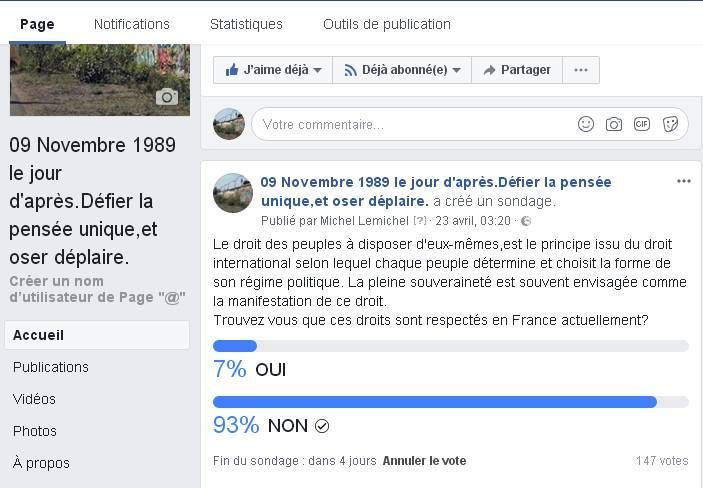The height and width of the screenshot is (488, 703).
Task: Toggle the NON vote checkmark
Action: [322, 426]
